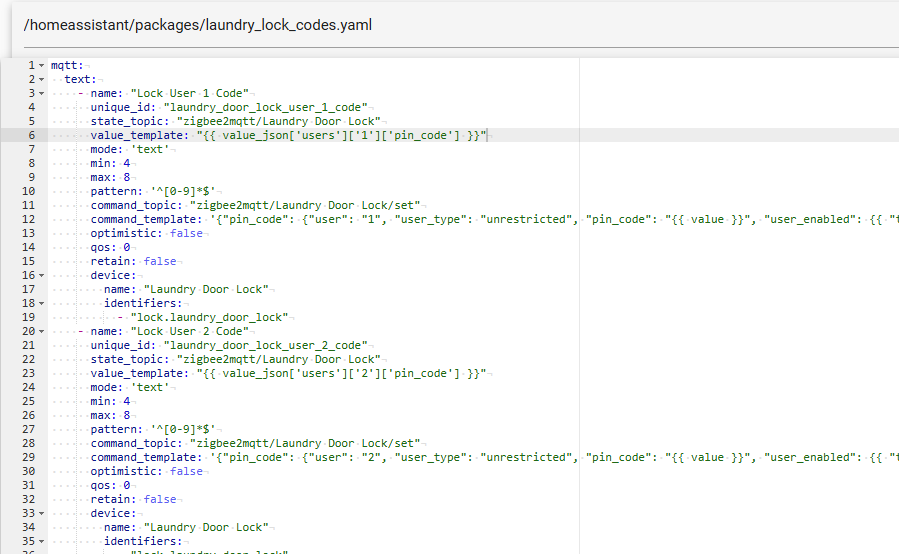Collapse the fold arrow on line 3
This screenshot has width=899, height=554.
tap(41, 93)
